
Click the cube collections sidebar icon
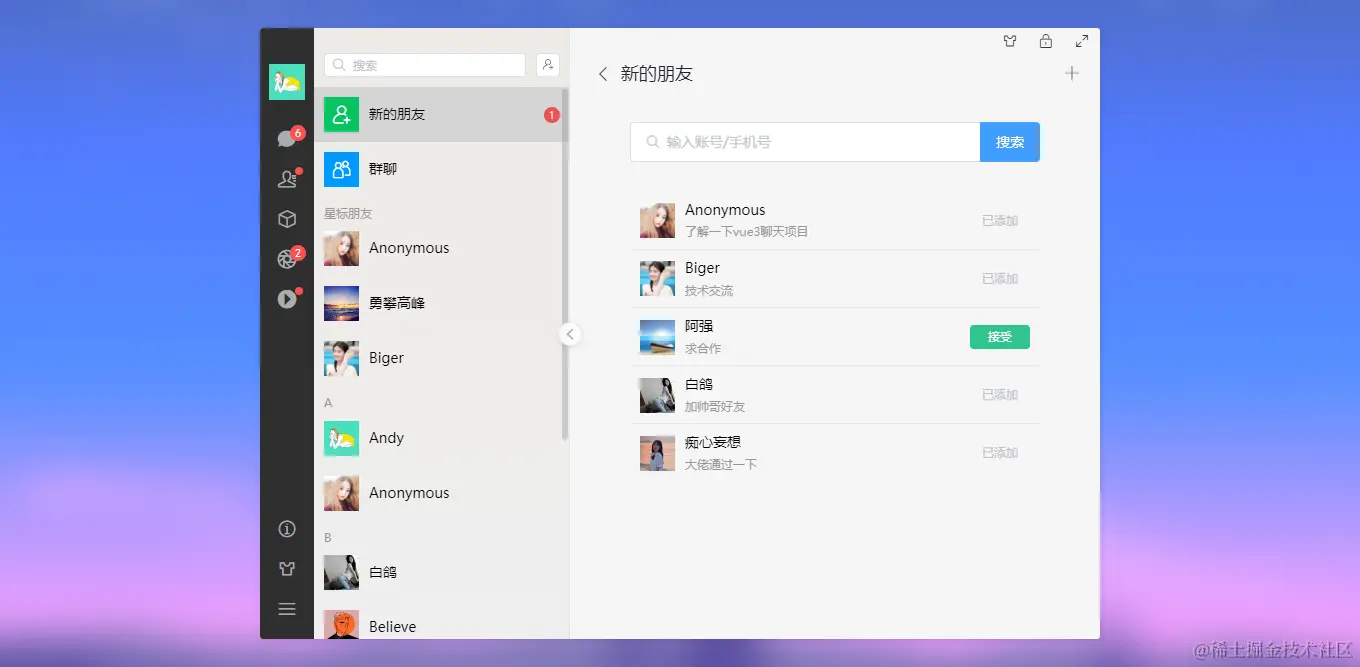click(x=287, y=218)
